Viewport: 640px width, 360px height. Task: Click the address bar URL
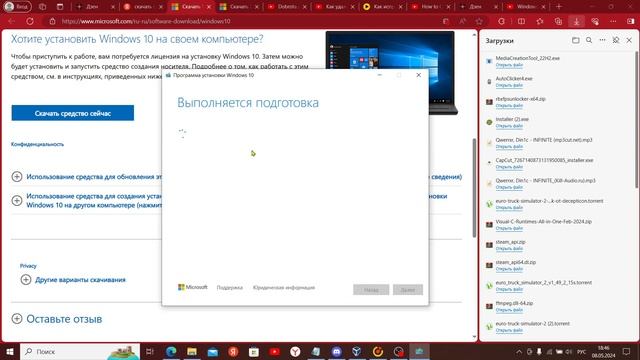(x=146, y=21)
